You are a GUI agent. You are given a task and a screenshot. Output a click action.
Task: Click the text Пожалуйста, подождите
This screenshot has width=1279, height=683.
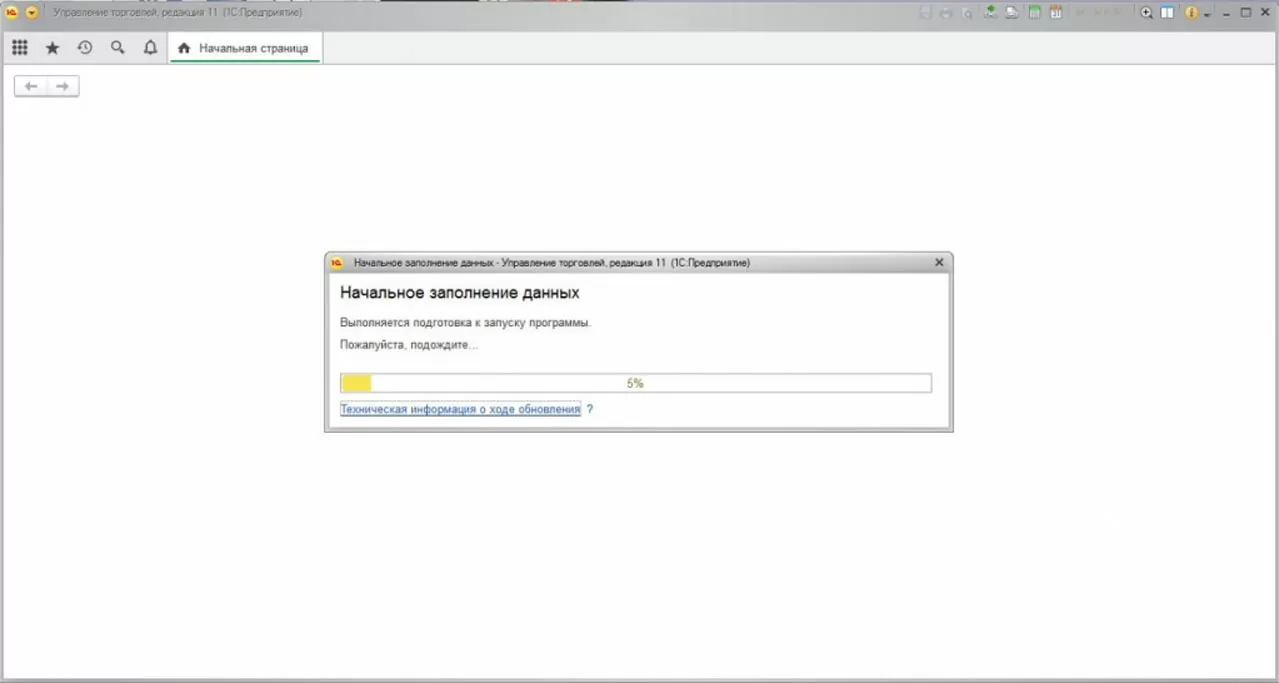tap(409, 345)
